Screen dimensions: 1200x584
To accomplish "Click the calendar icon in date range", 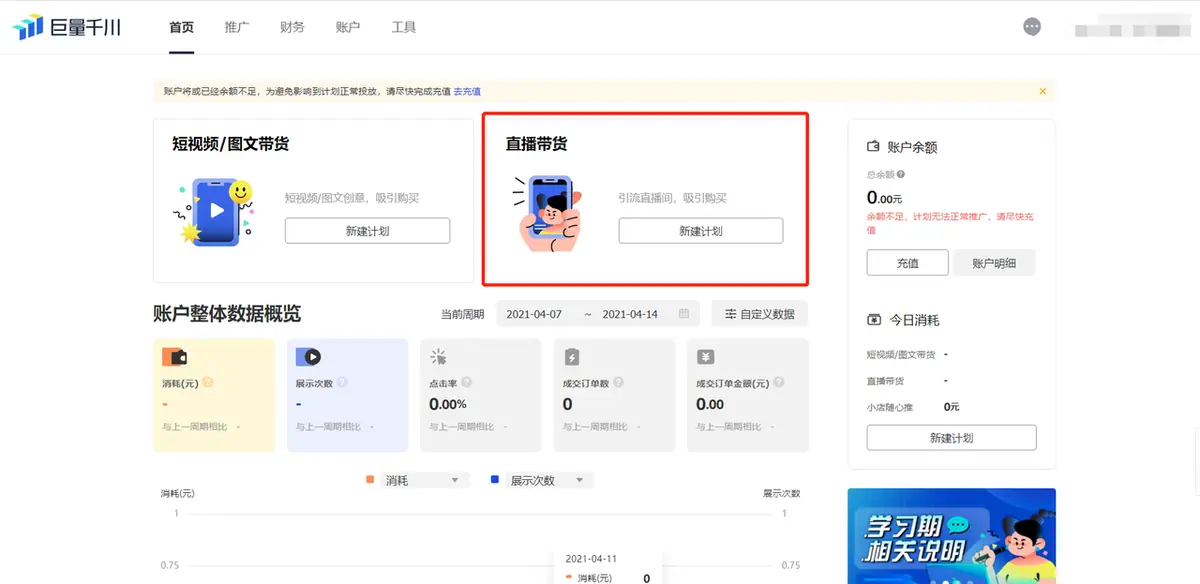I will [x=684, y=314].
